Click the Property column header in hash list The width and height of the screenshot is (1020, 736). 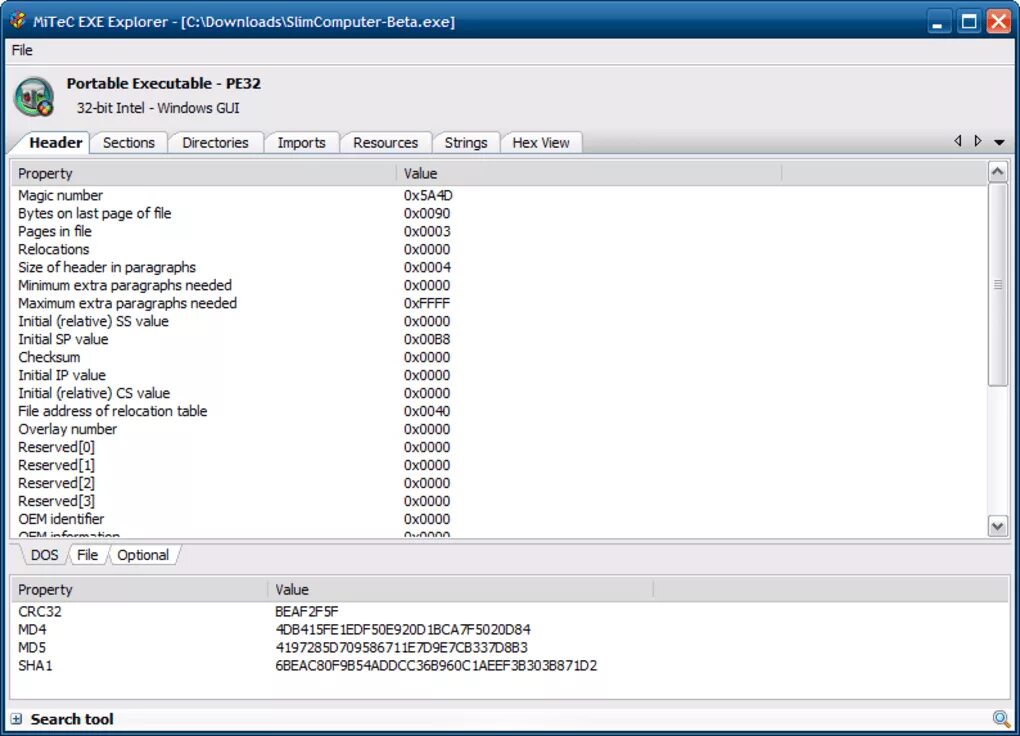pos(139,590)
